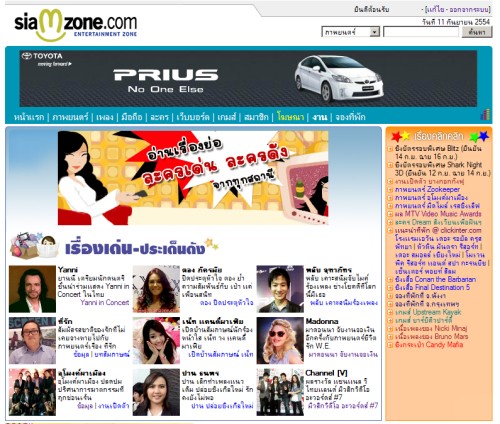Click the แก้ไข link at top right
500x424 pixels.
coord(435,10)
